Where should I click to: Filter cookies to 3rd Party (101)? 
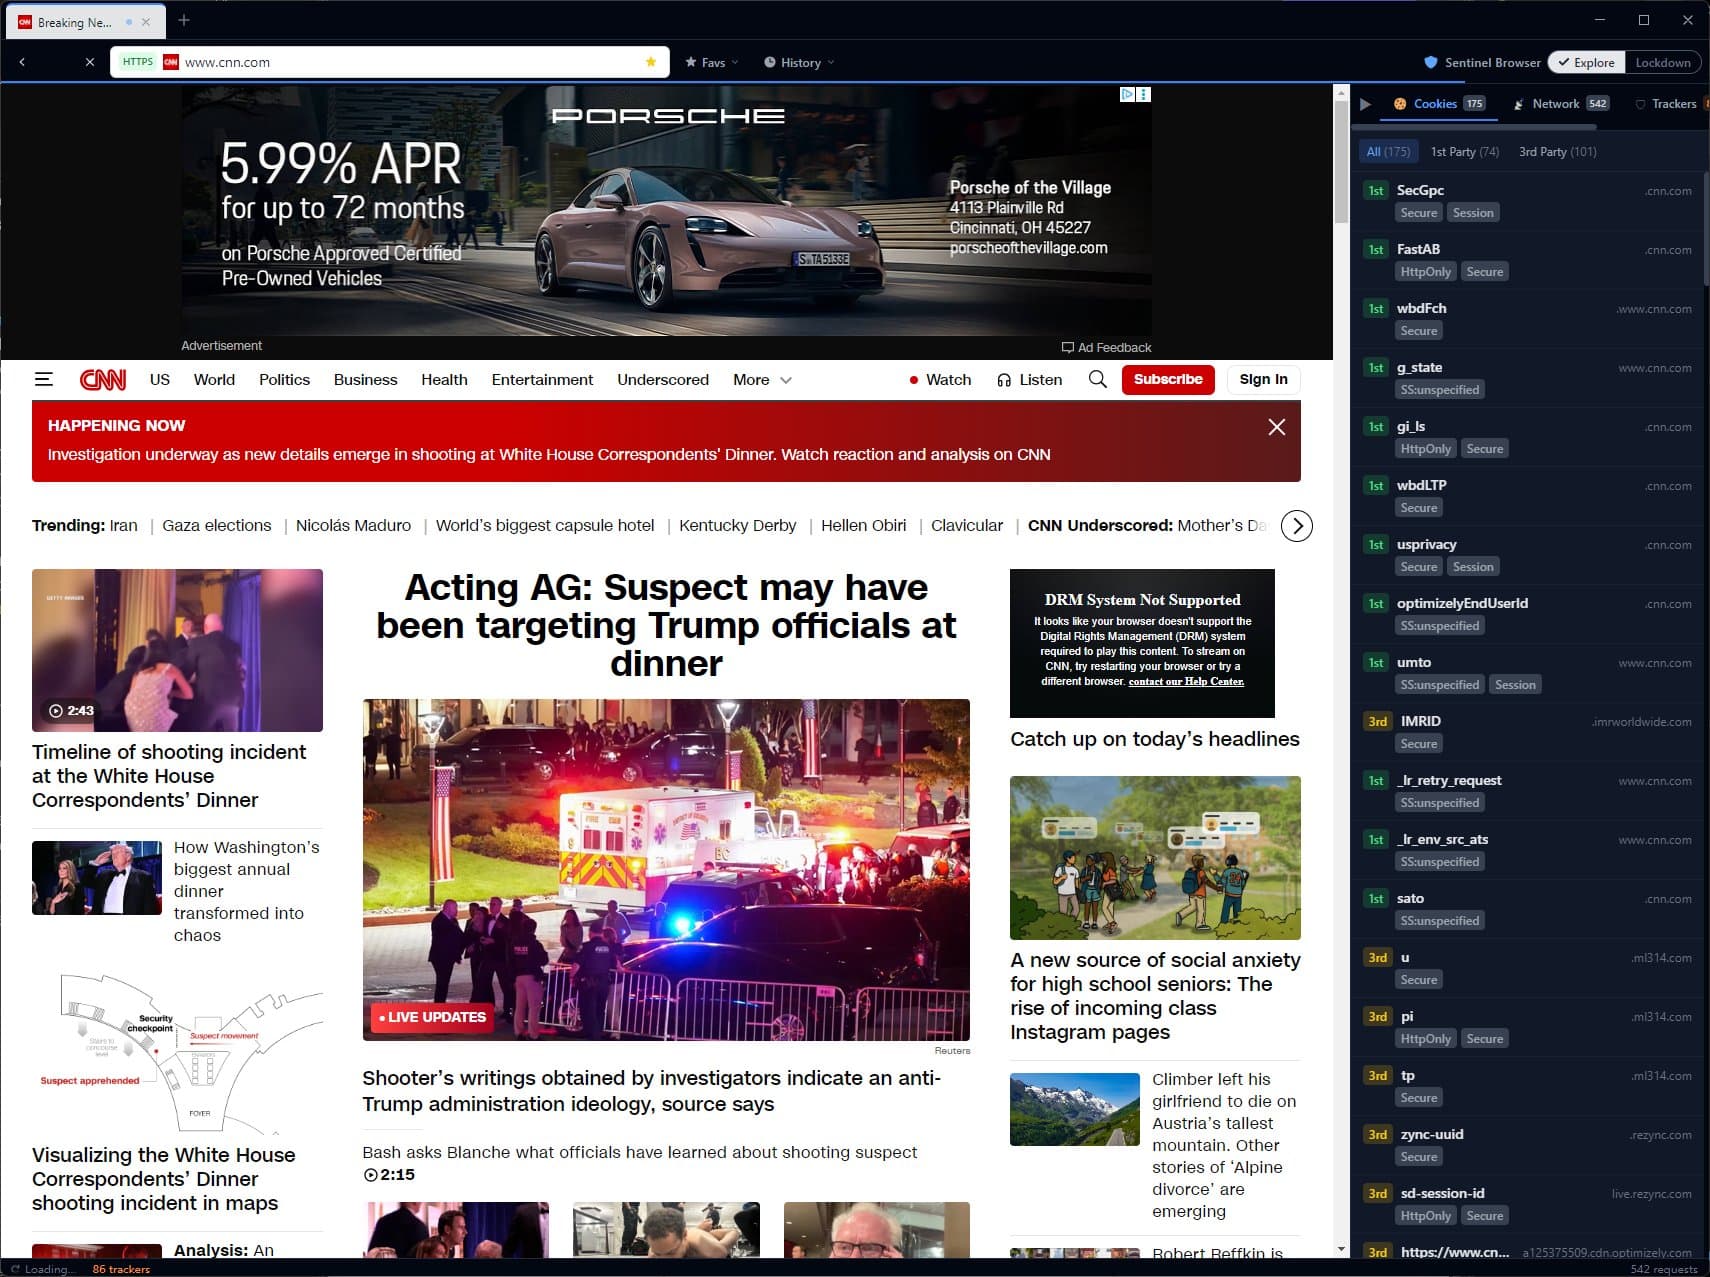pyautogui.click(x=1558, y=152)
